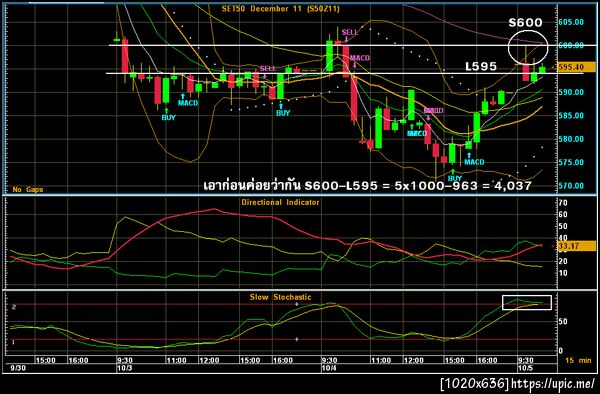Click the 9:30 time label above 10/5
This screenshot has width=600, height=394.
526,361
